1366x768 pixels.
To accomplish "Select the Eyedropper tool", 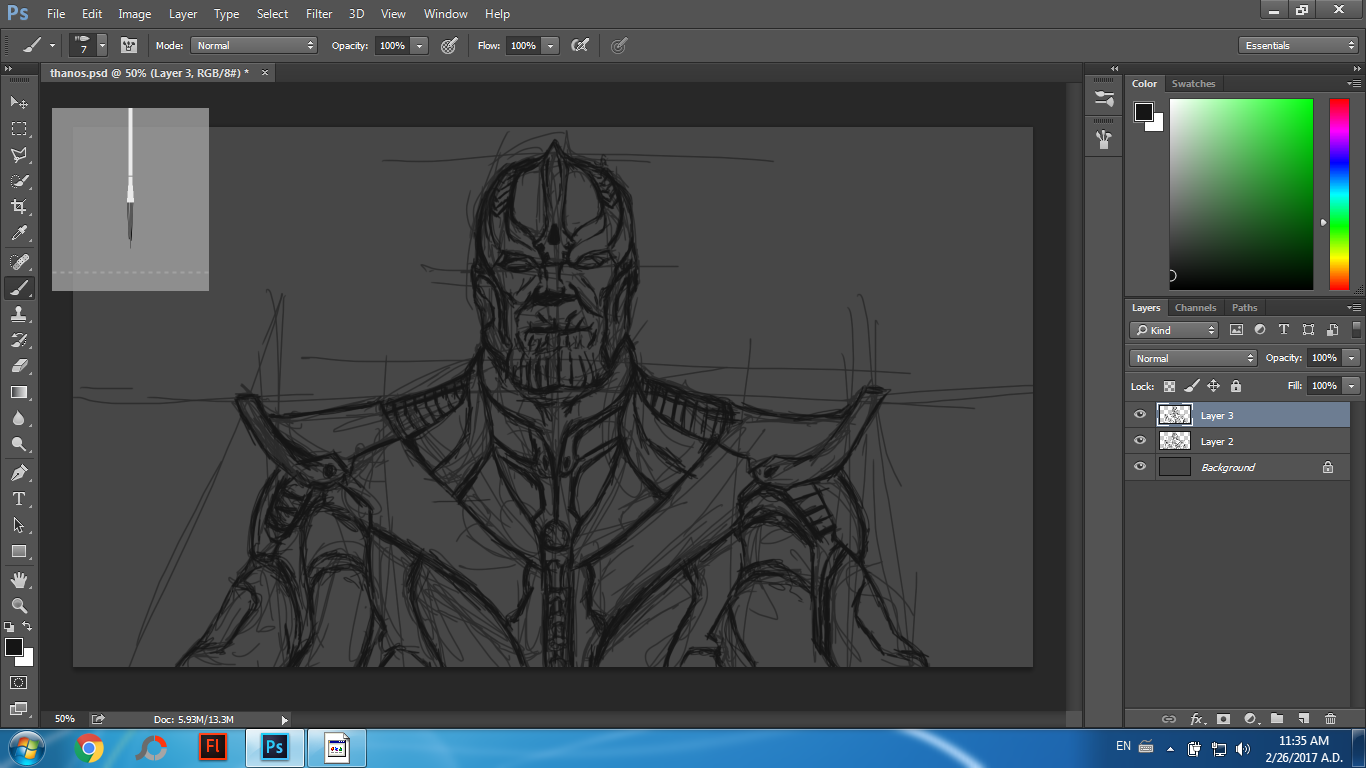I will coord(19,234).
